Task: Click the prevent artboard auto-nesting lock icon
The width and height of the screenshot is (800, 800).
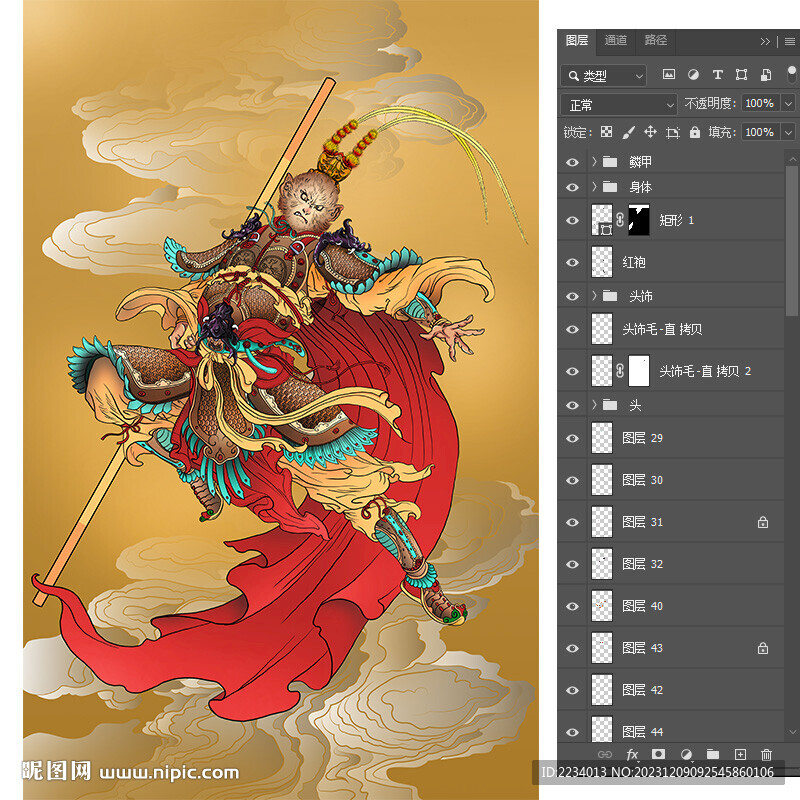Action: click(673, 133)
